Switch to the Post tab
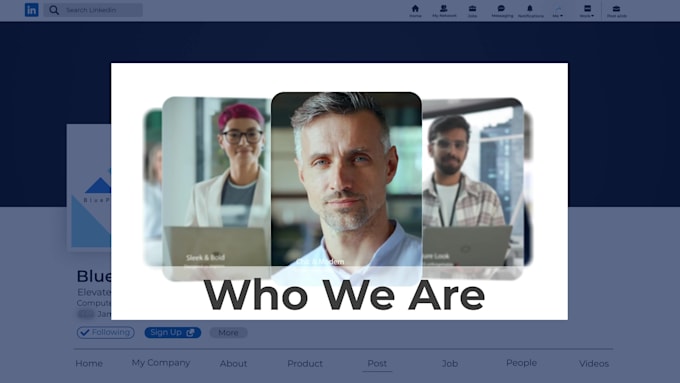 [x=377, y=363]
